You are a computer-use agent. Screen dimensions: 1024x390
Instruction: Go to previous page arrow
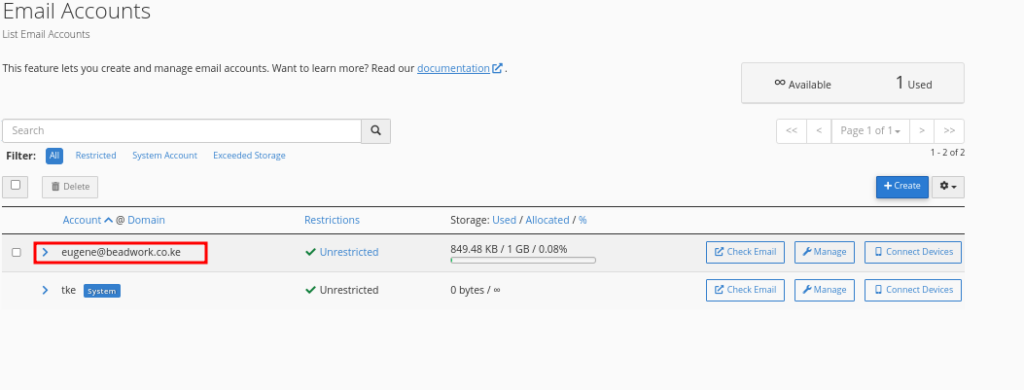click(x=819, y=131)
